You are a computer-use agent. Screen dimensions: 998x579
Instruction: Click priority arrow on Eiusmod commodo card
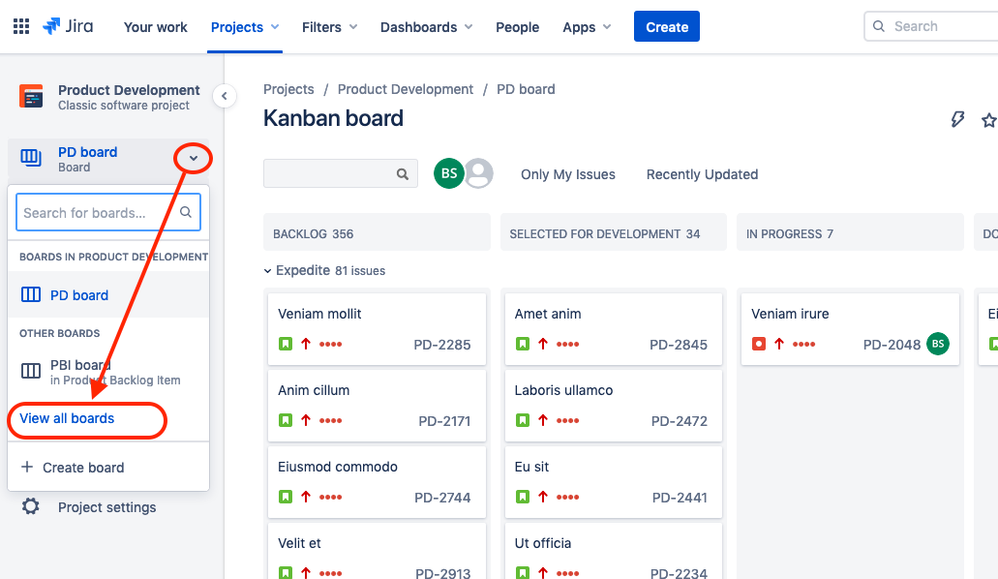[306, 497]
